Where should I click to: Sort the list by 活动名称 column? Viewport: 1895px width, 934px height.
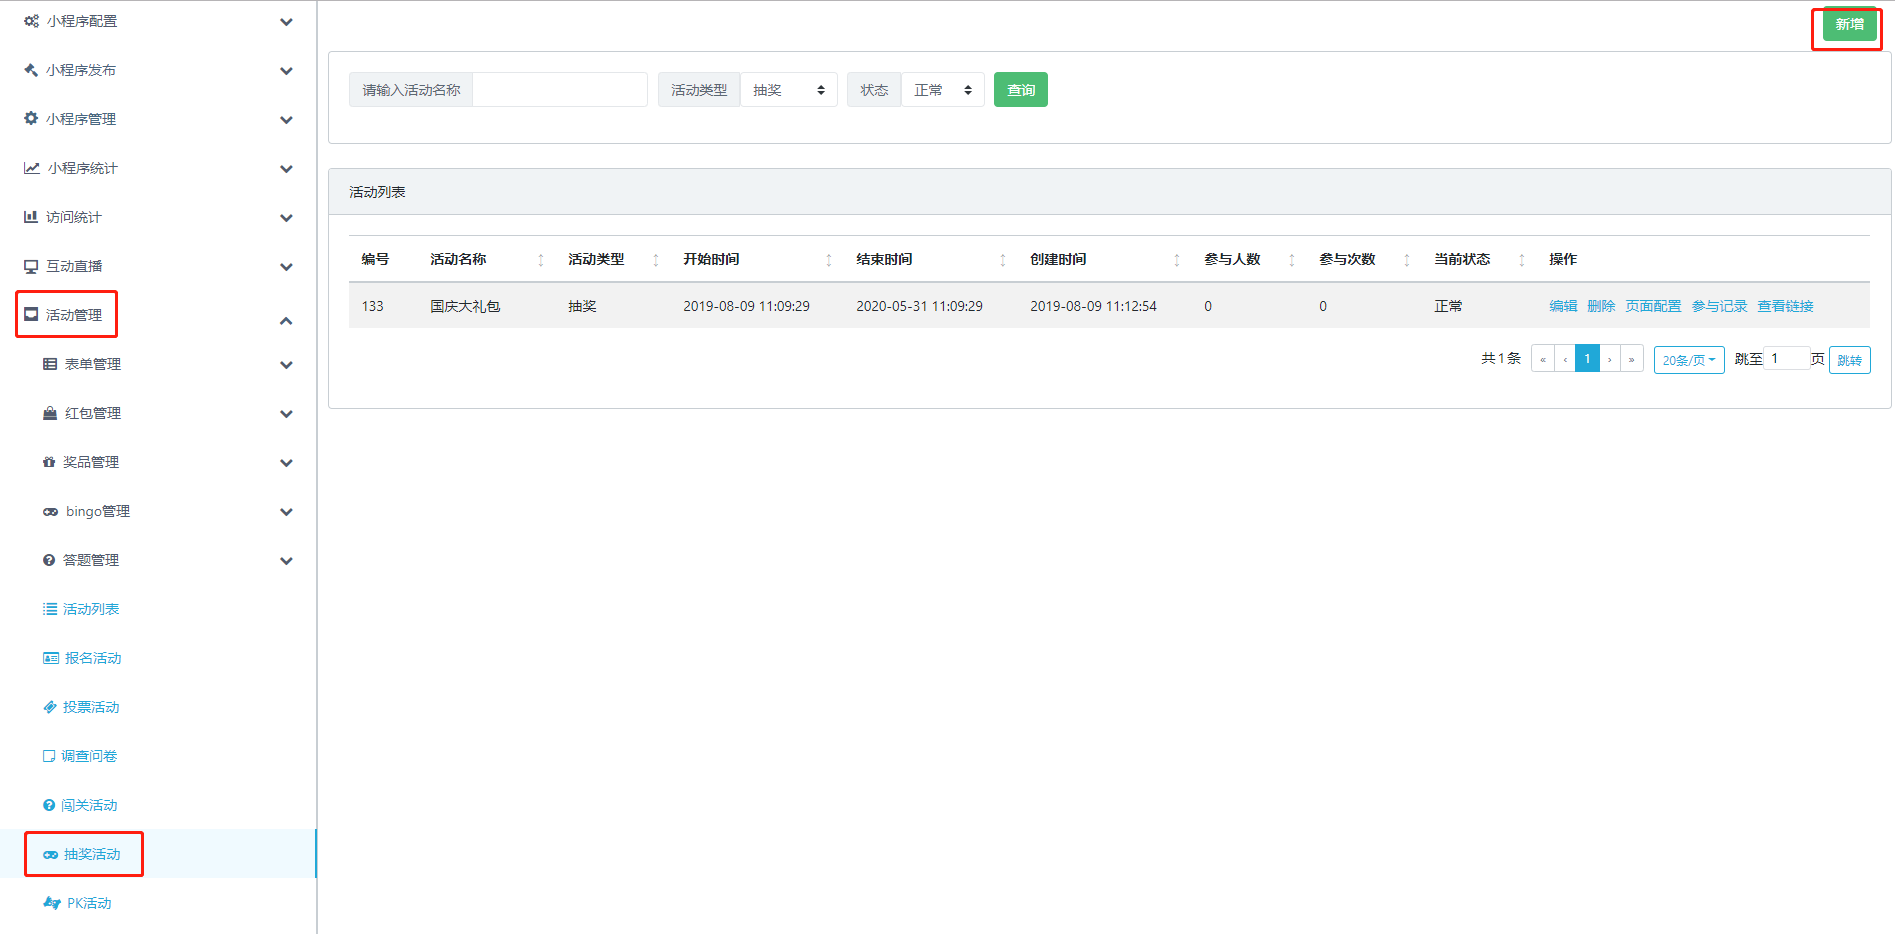(541, 260)
